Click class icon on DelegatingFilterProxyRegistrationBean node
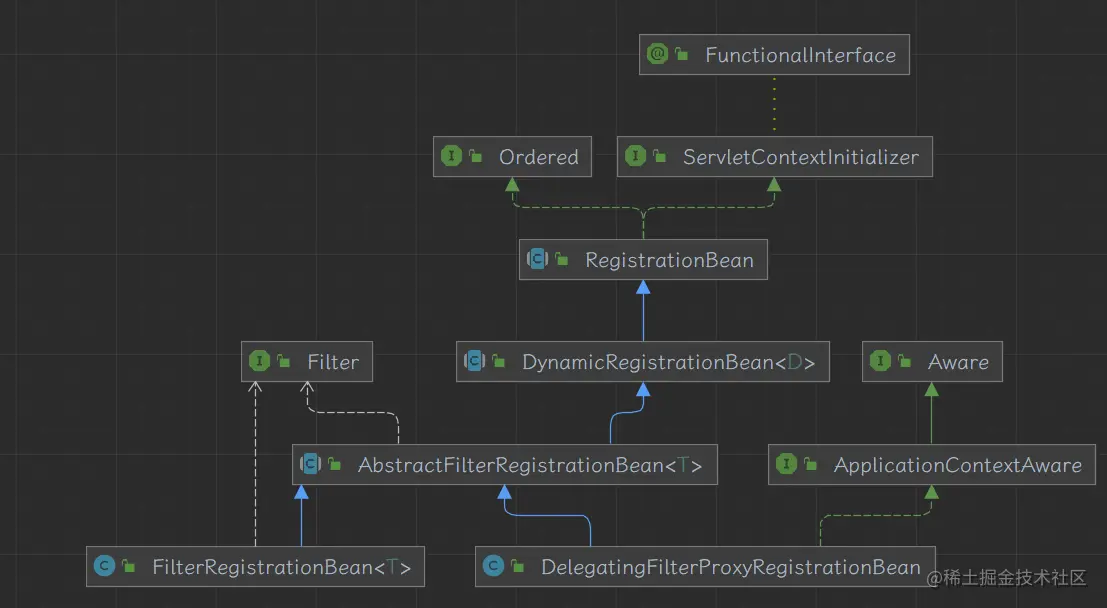1107x608 pixels. pos(493,566)
